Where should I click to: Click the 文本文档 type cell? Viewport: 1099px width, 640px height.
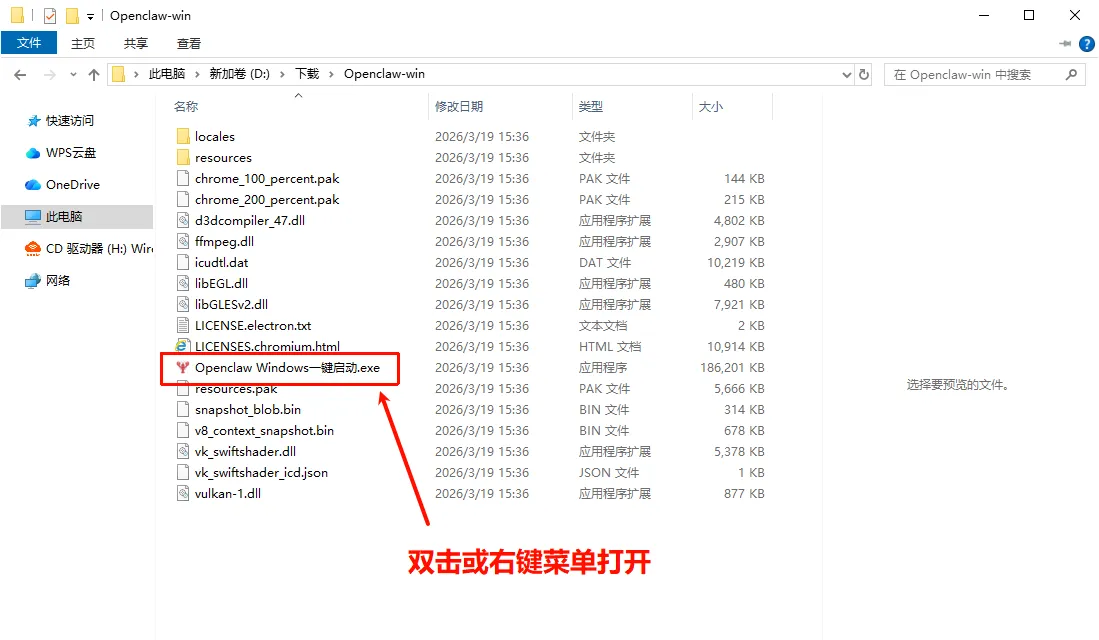[x=603, y=325]
